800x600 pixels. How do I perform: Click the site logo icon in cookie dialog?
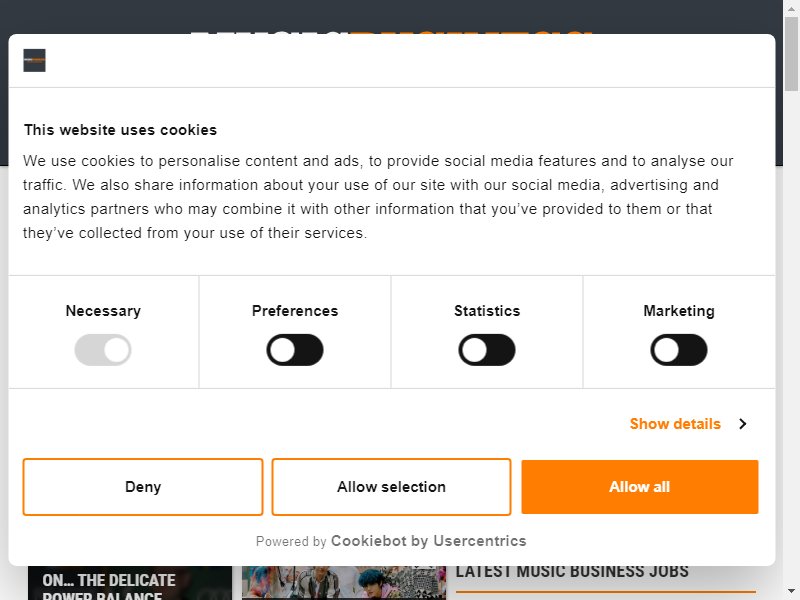coord(34,60)
